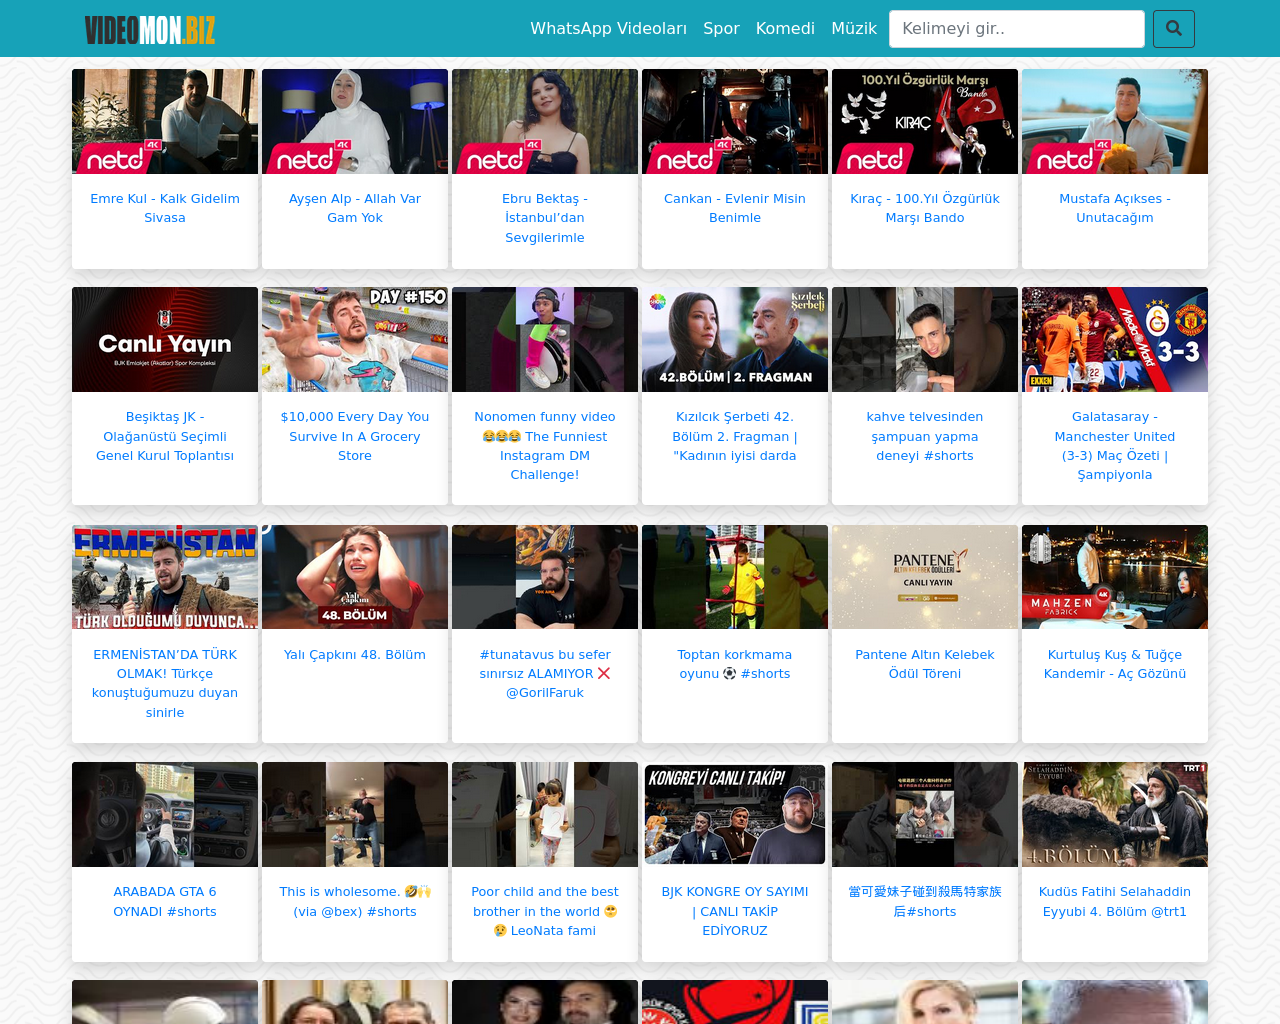Click the search magnifier button

tap(1174, 29)
